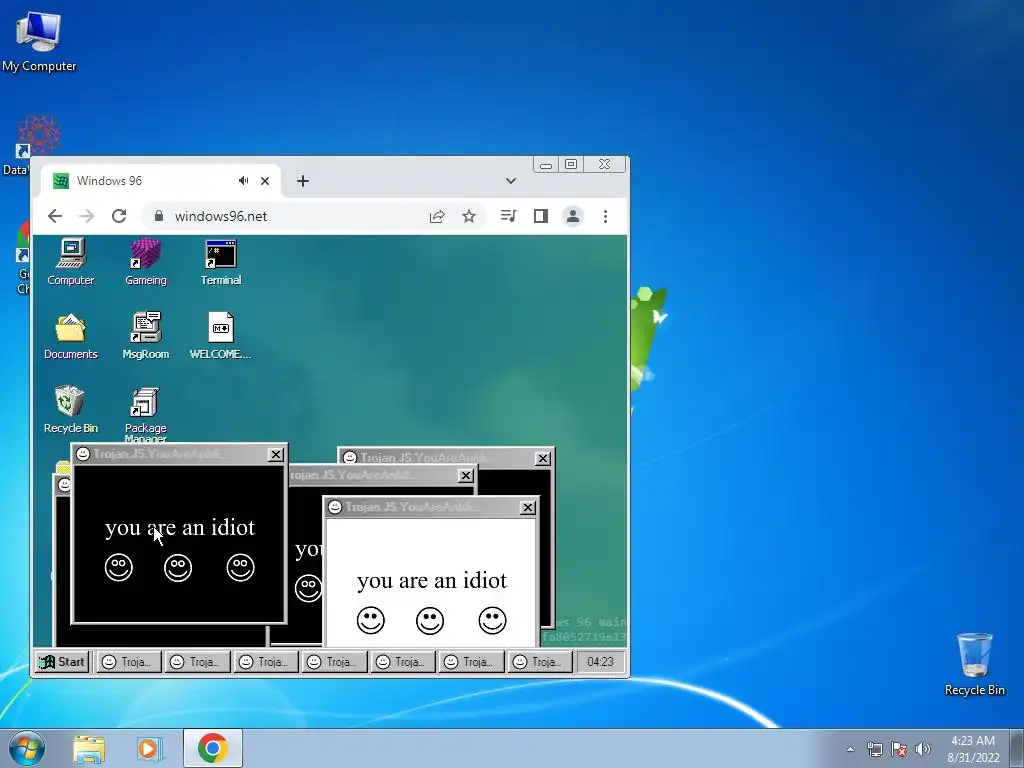Open the network tray icon
1024x768 pixels.
(874, 749)
